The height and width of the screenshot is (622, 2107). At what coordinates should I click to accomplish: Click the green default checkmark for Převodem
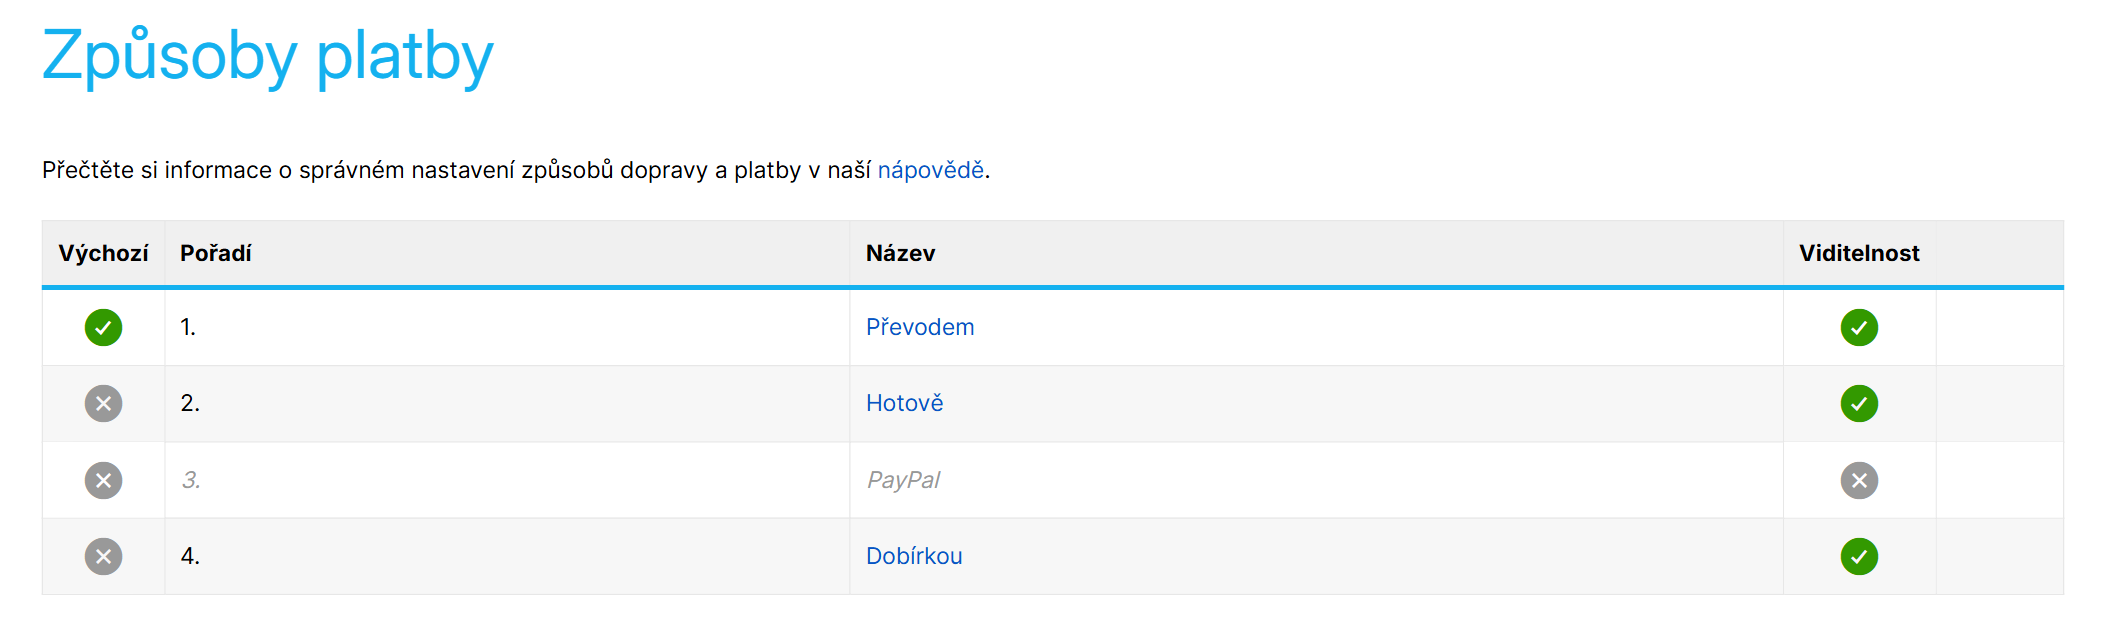(103, 327)
